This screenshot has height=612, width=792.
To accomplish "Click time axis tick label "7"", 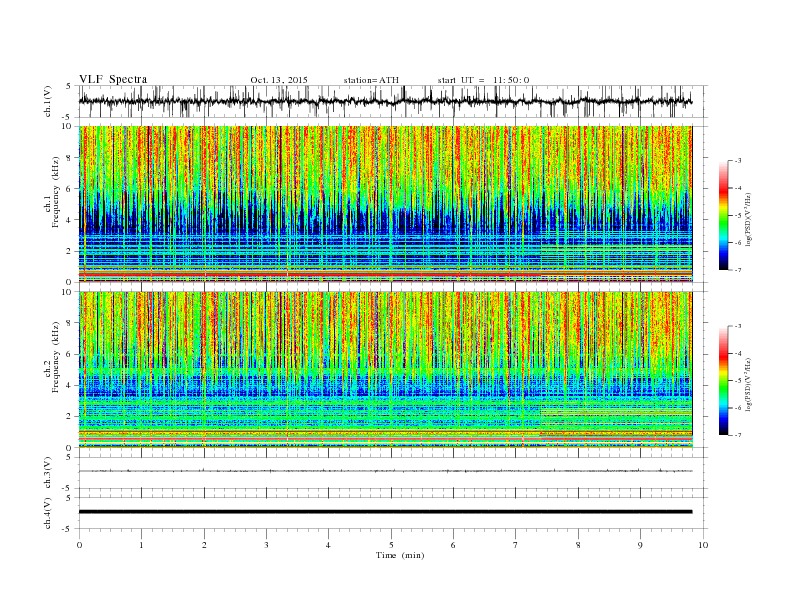I will point(516,545).
